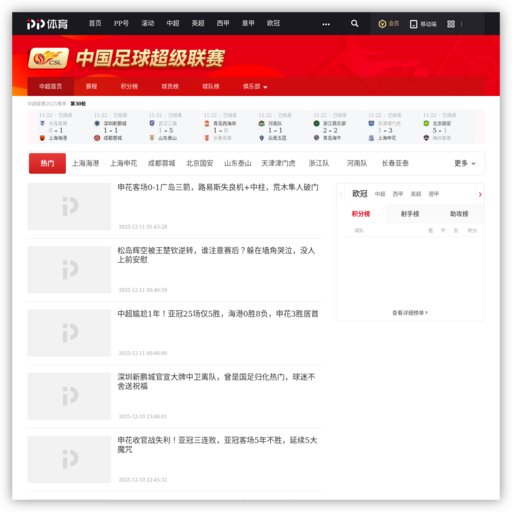
Task: Switch to the 射手榜 tab
Action: click(410, 214)
